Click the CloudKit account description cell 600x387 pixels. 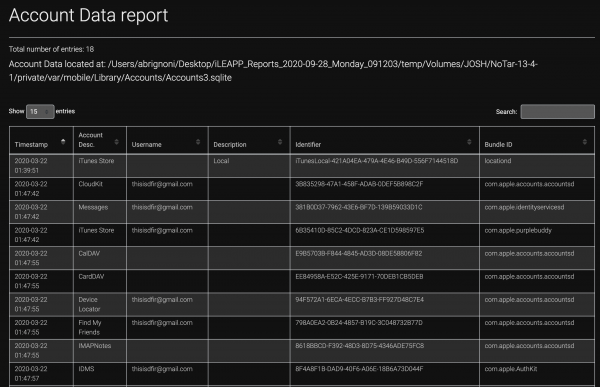pos(91,184)
